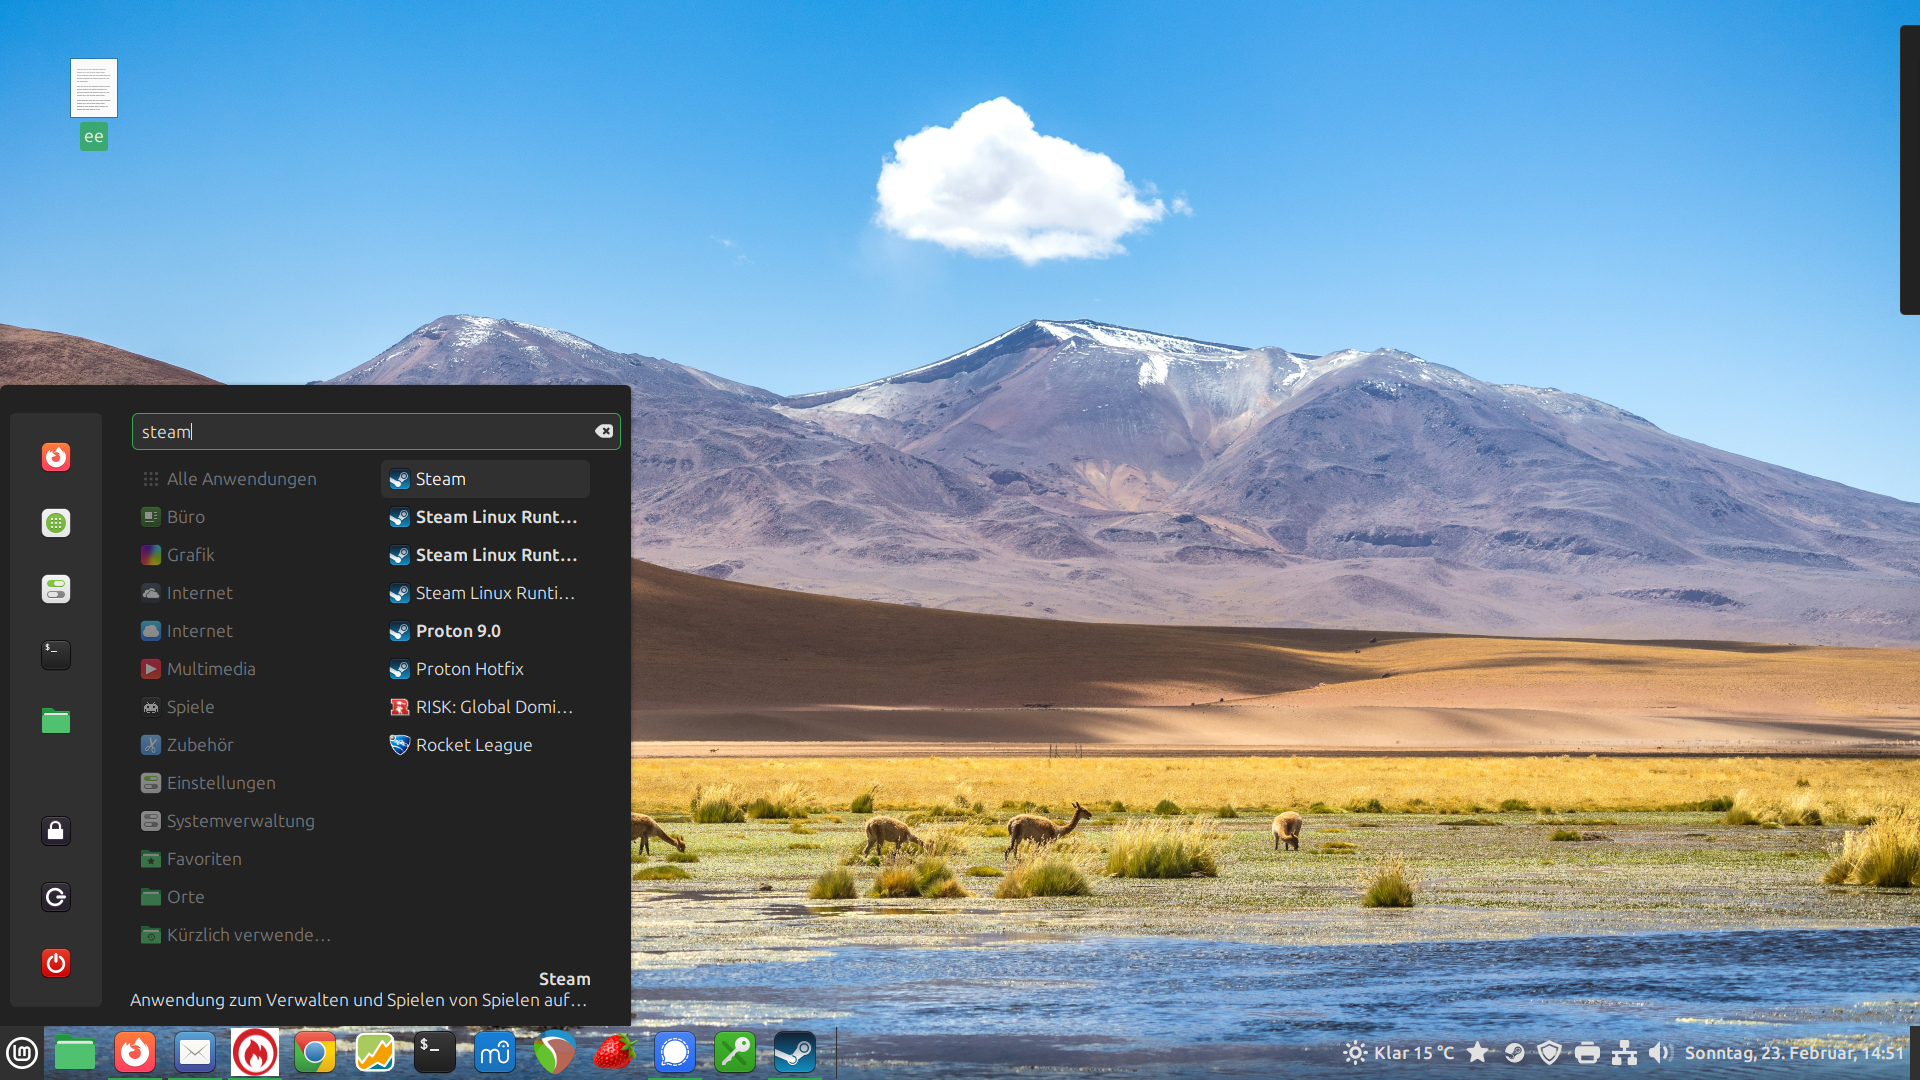Open the Update Manager shield tray icon
This screenshot has width=1920, height=1080.
point(1550,1052)
